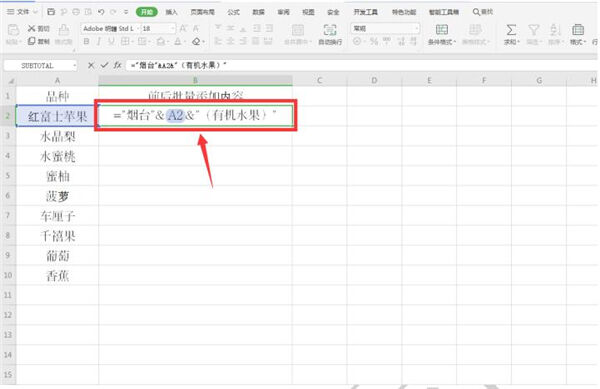
Task: Click the 查找 search box
Action: click(483, 12)
